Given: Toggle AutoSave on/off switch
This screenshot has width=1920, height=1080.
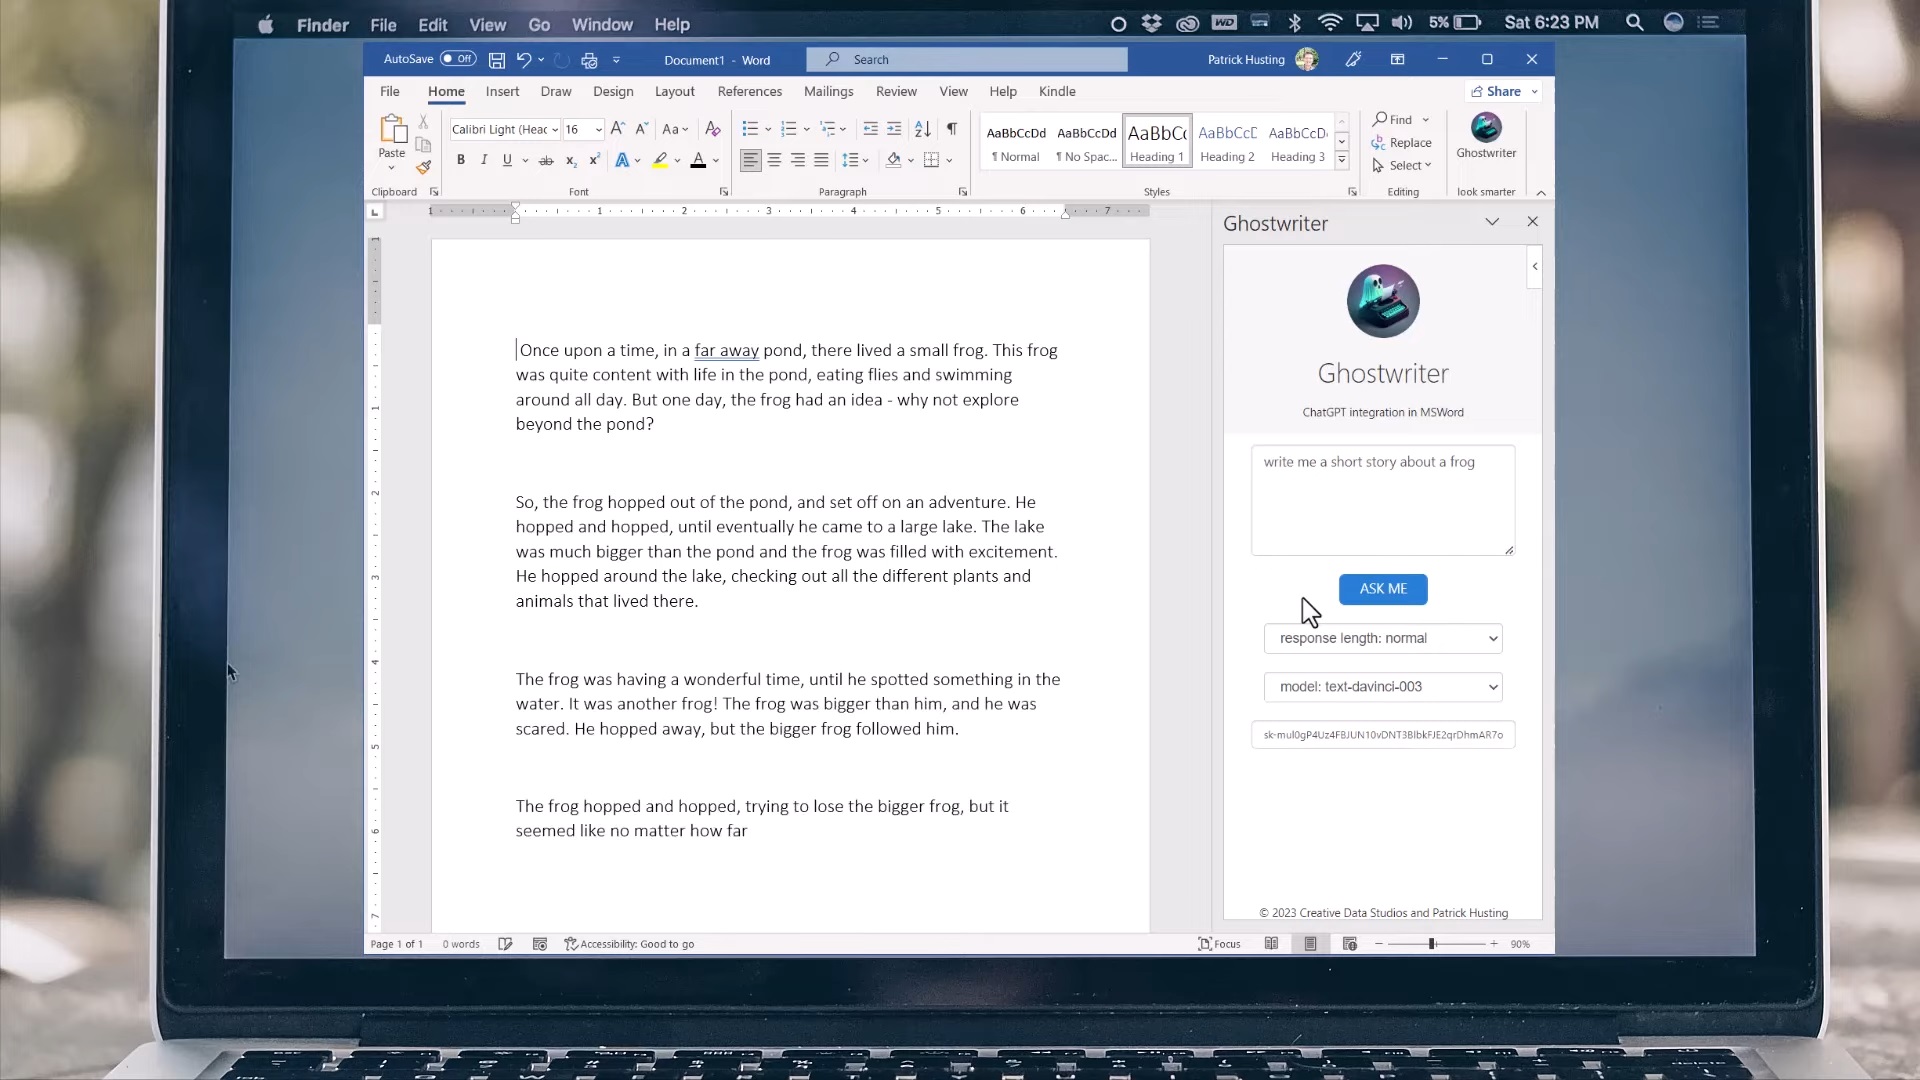Looking at the screenshot, I should (456, 58).
